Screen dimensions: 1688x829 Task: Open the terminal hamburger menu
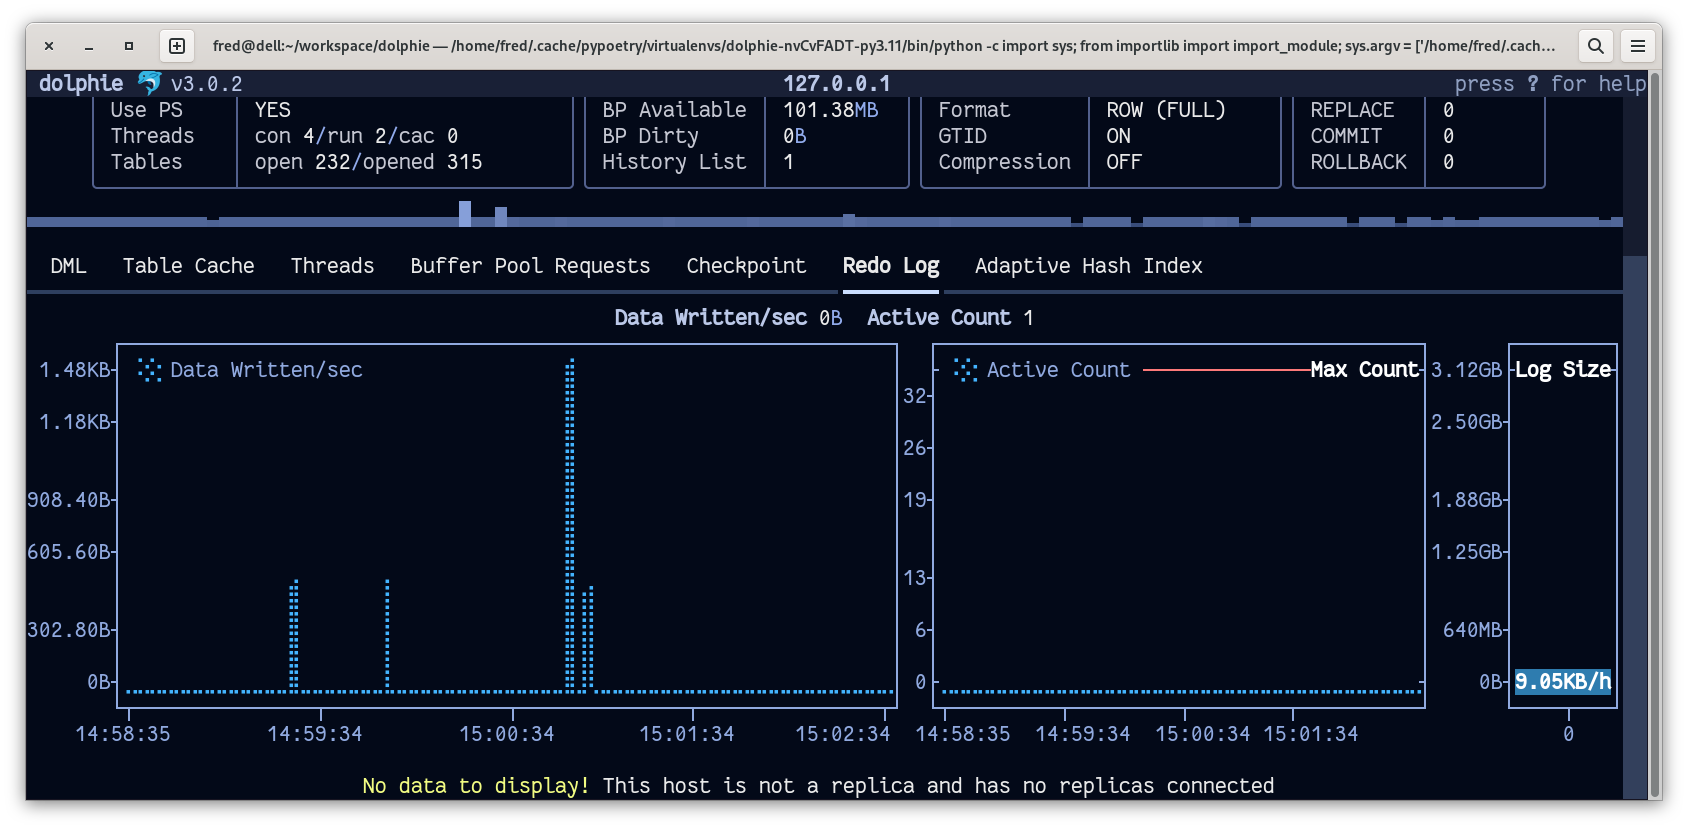(x=1638, y=46)
